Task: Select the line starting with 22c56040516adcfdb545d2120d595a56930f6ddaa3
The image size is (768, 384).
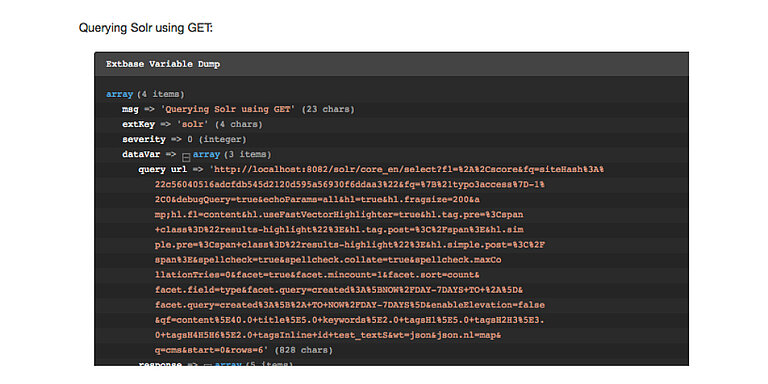Action: point(350,185)
